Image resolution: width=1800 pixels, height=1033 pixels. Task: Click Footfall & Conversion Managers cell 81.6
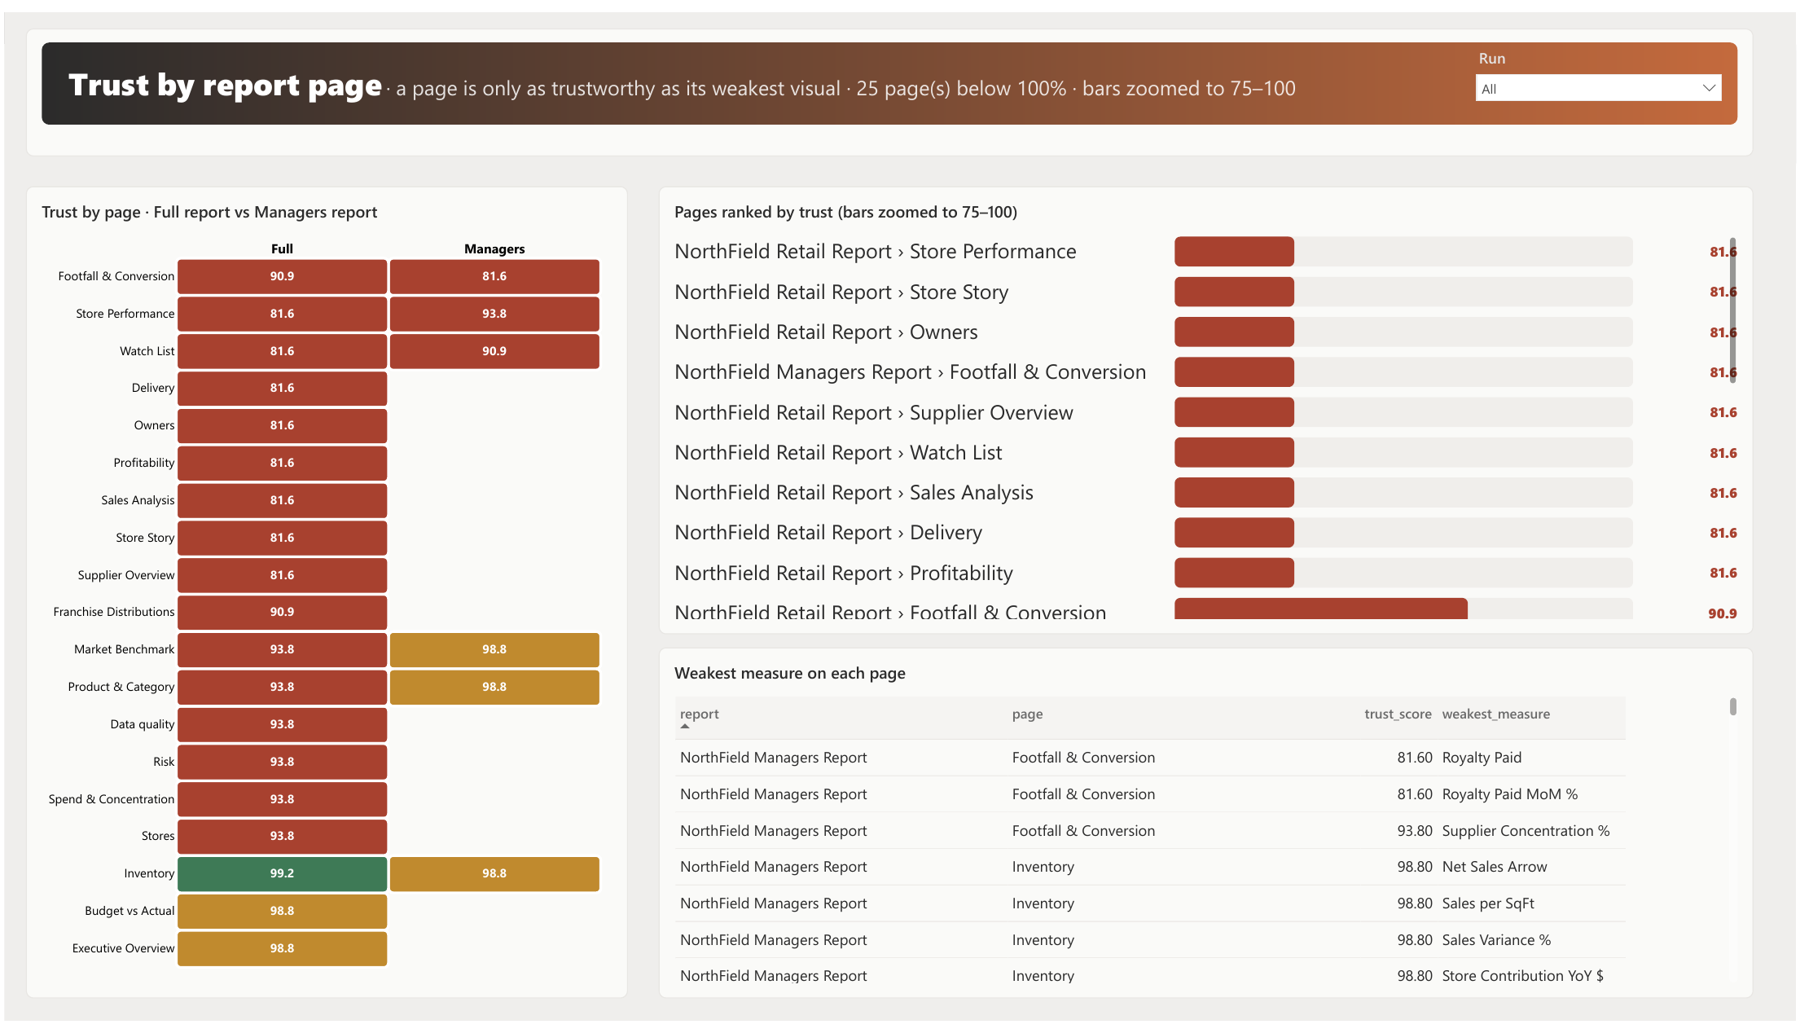coord(494,277)
